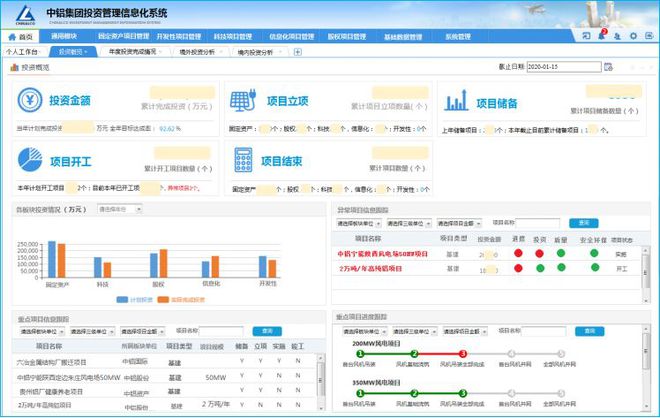Click red 投资 status dot for 中铝宁能 project

(539, 253)
